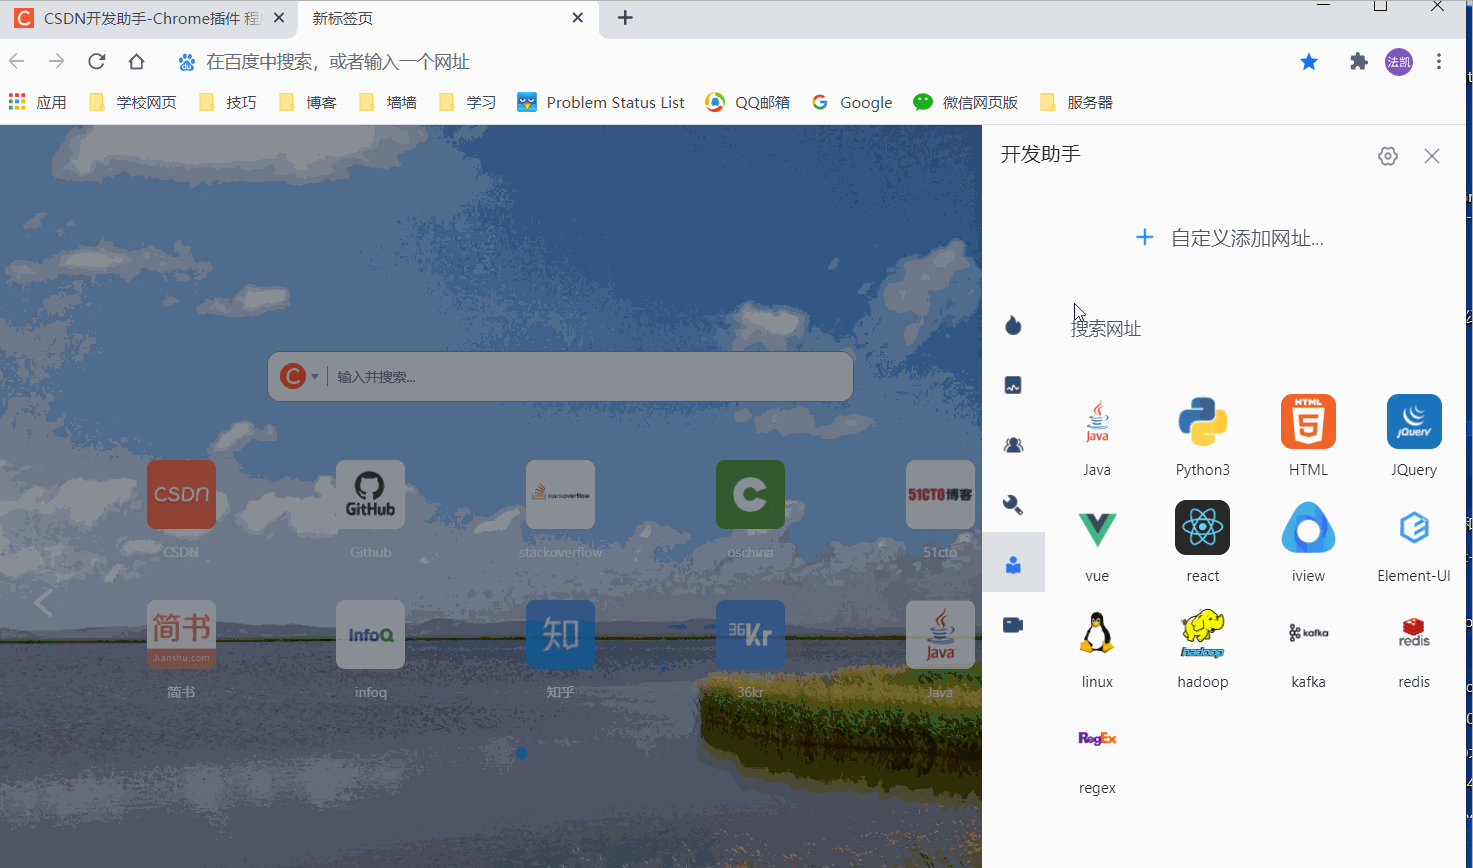1473x868 pixels.
Task: Open the kafka shortcut icon
Action: point(1308,634)
